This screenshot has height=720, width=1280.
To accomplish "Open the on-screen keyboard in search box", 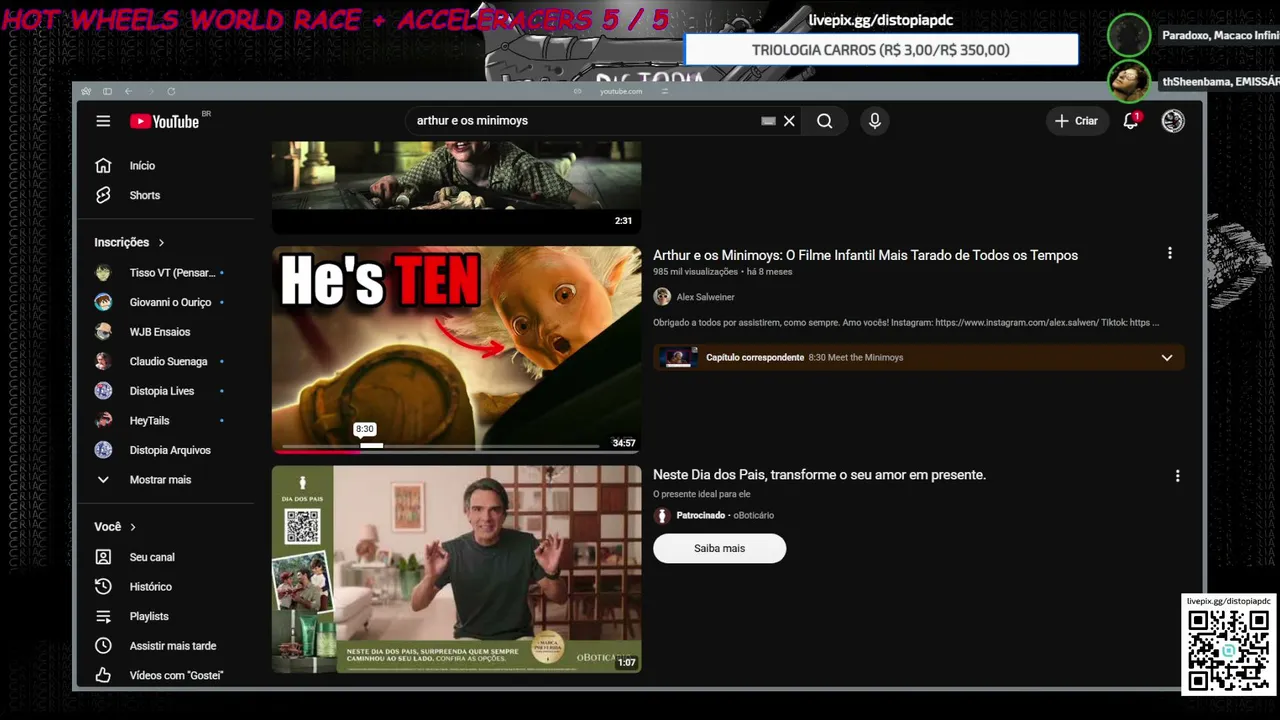I will tap(768, 121).
